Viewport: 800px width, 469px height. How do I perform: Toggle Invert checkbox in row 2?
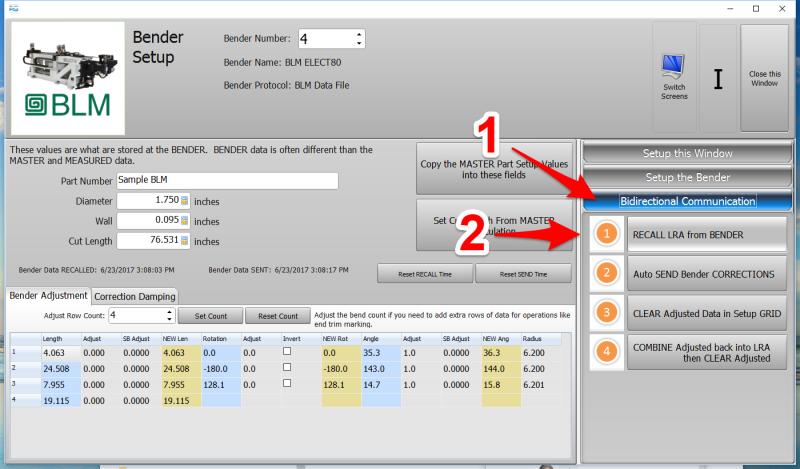287,367
